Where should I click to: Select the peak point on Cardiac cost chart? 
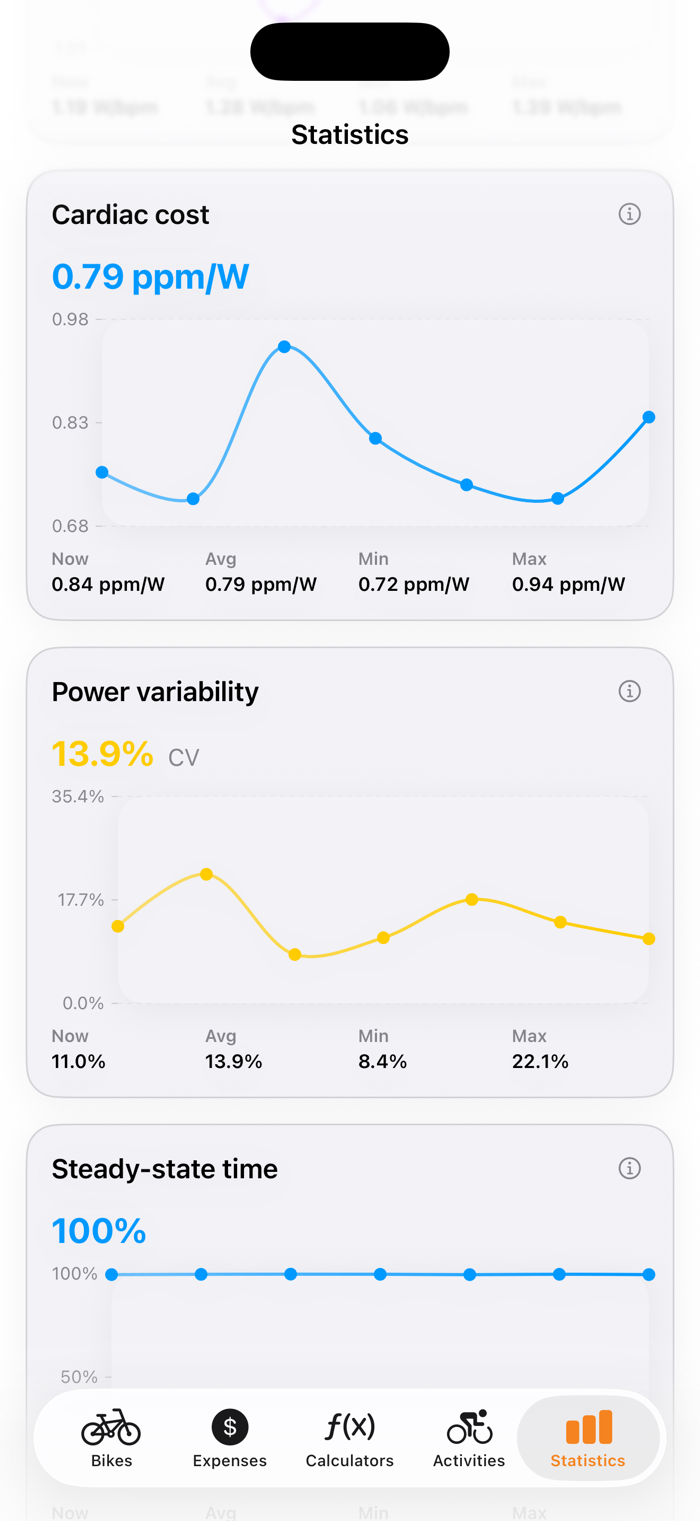284,347
